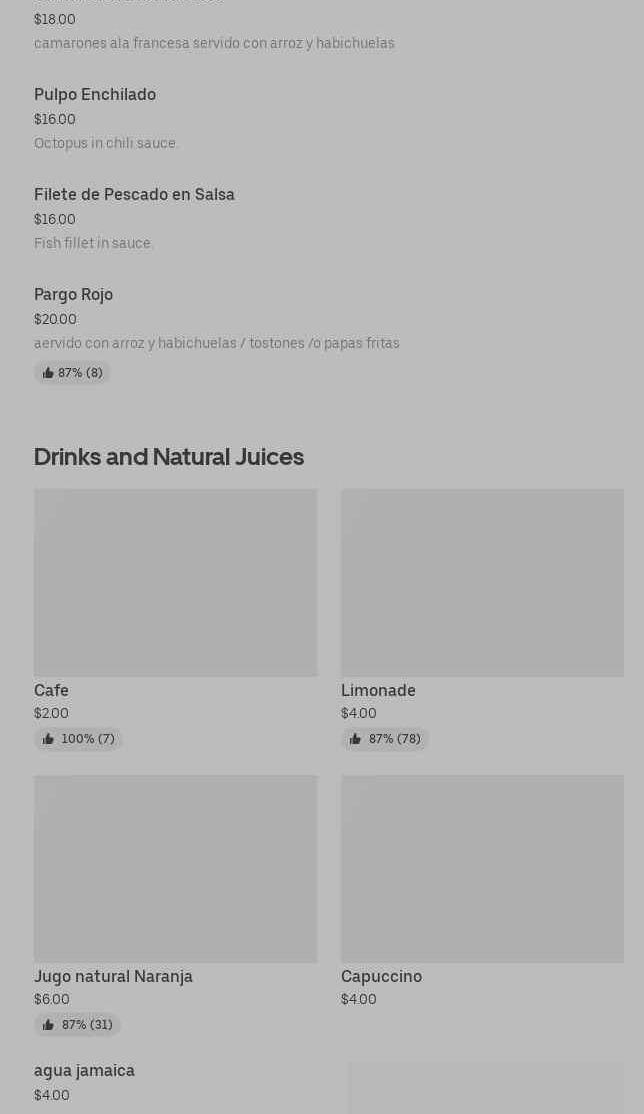Open the Capuccino item image
The height and width of the screenshot is (1114, 644).
[x=483, y=869]
